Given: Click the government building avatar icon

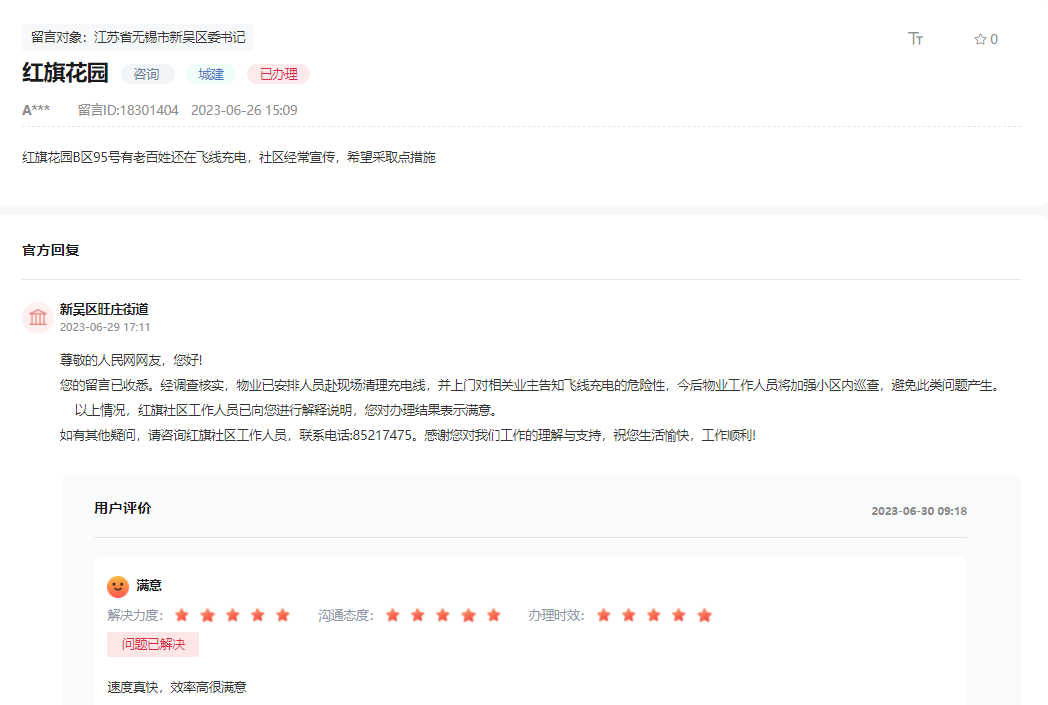Looking at the screenshot, I should tap(38, 317).
